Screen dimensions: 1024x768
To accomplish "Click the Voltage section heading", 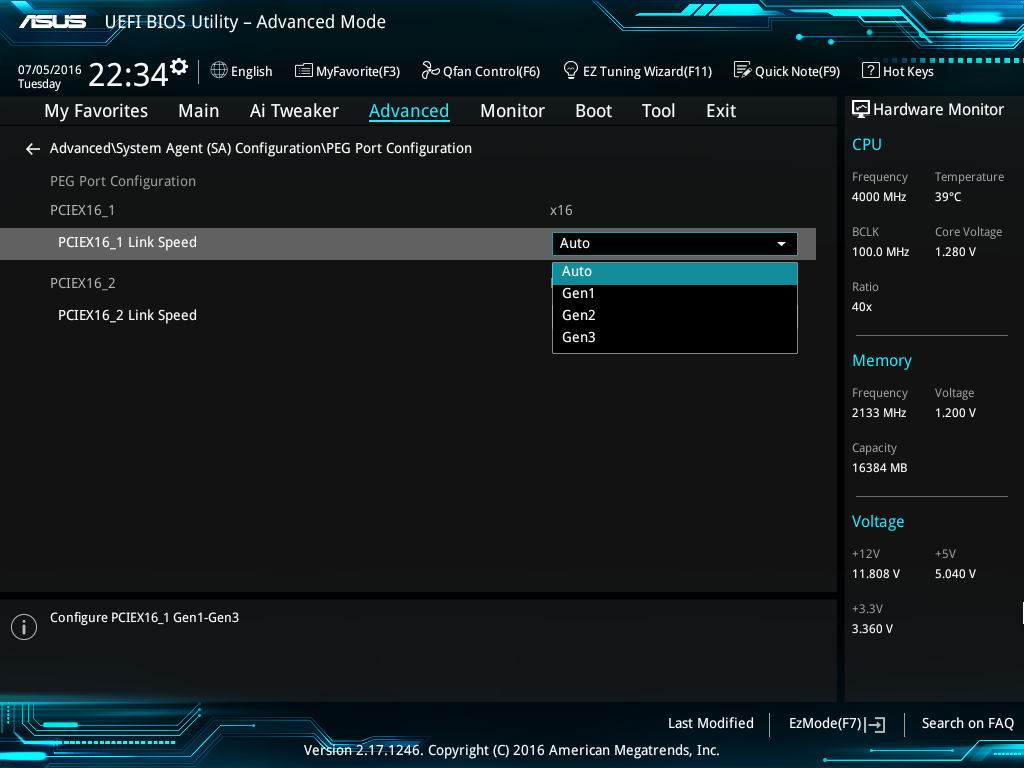I will [x=878, y=521].
